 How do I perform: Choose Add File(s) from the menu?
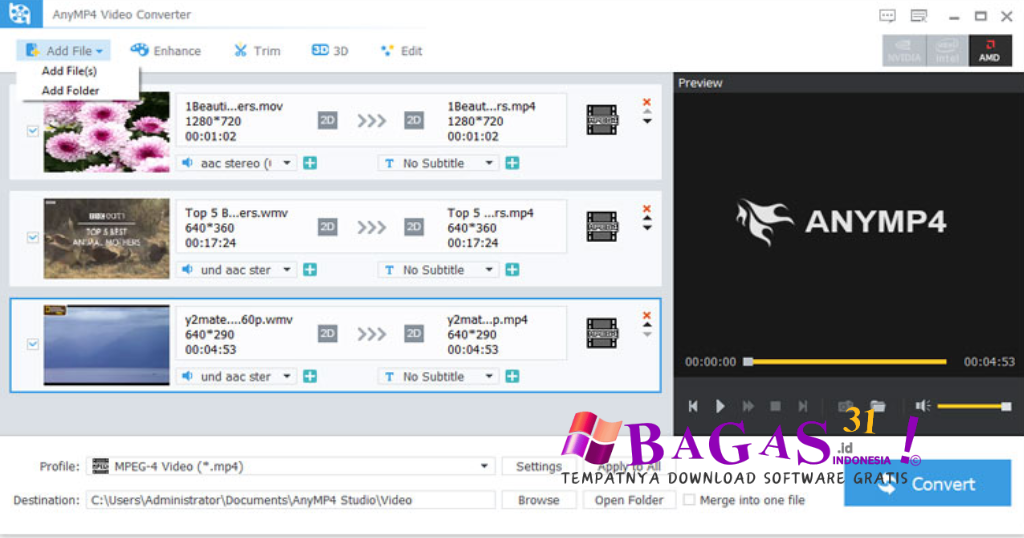(69, 71)
